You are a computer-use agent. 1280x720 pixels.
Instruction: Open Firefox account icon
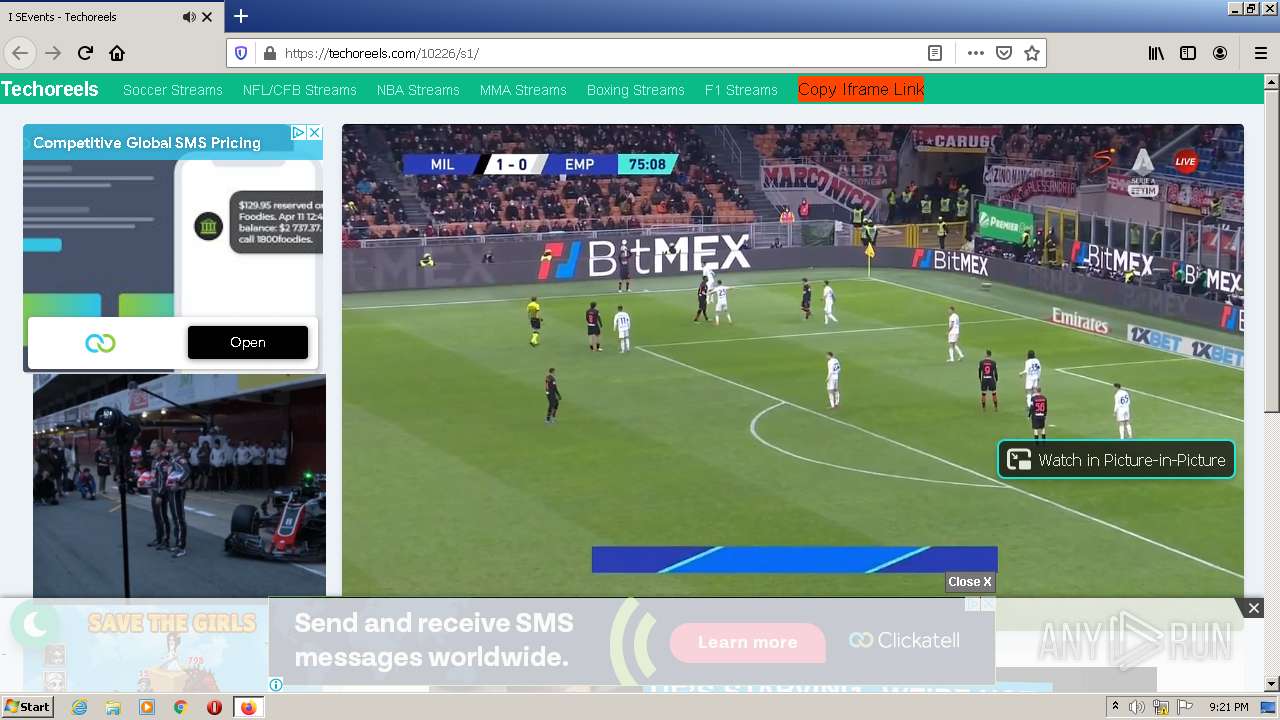click(1220, 53)
